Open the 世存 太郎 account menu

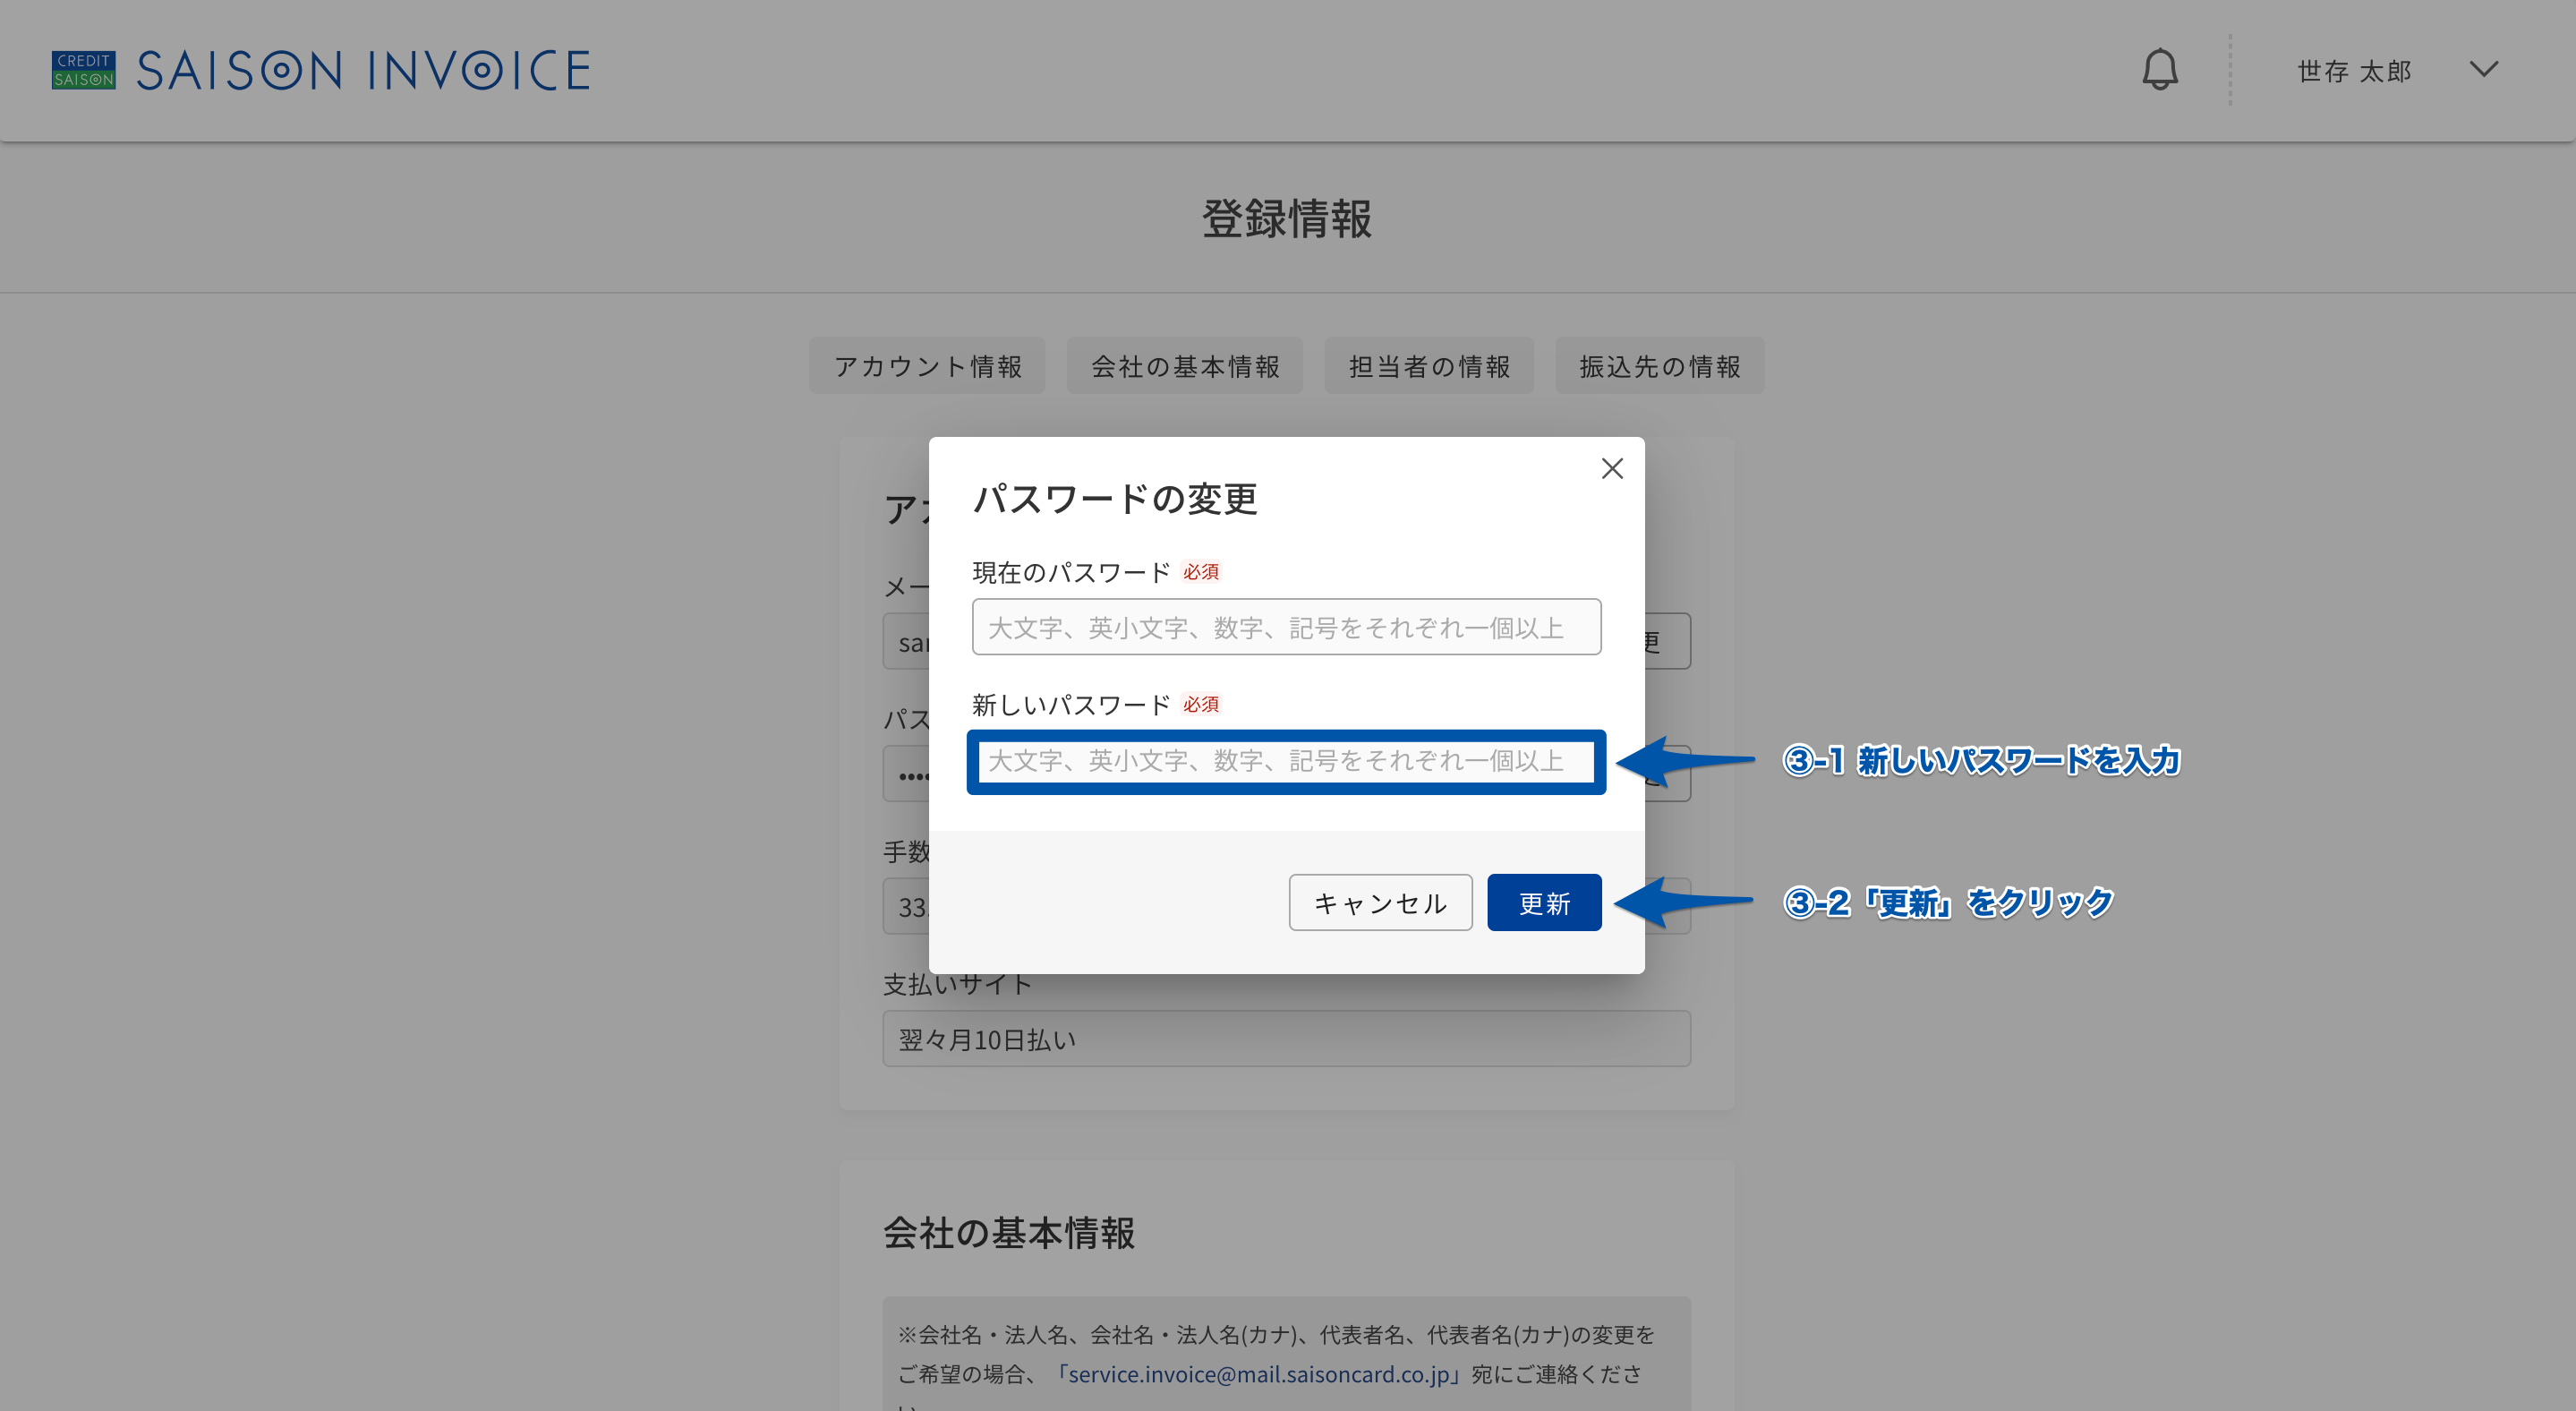(2354, 71)
